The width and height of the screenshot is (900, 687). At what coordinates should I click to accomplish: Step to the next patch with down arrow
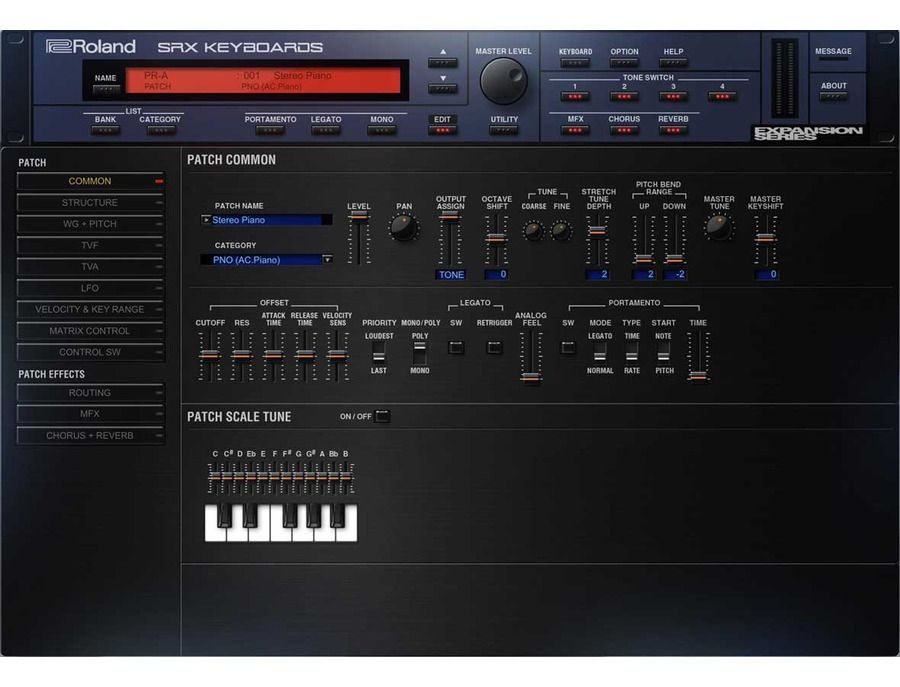click(443, 88)
